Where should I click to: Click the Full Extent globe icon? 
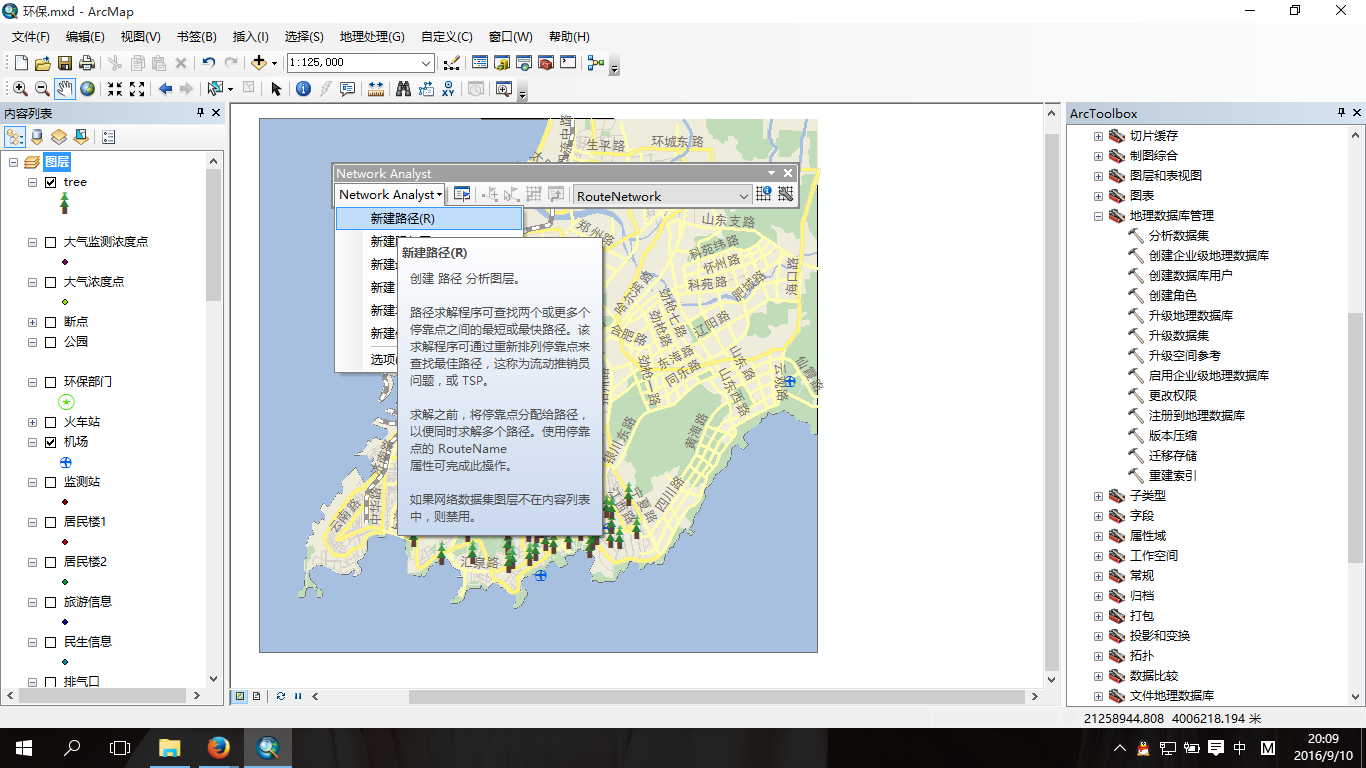click(x=88, y=89)
